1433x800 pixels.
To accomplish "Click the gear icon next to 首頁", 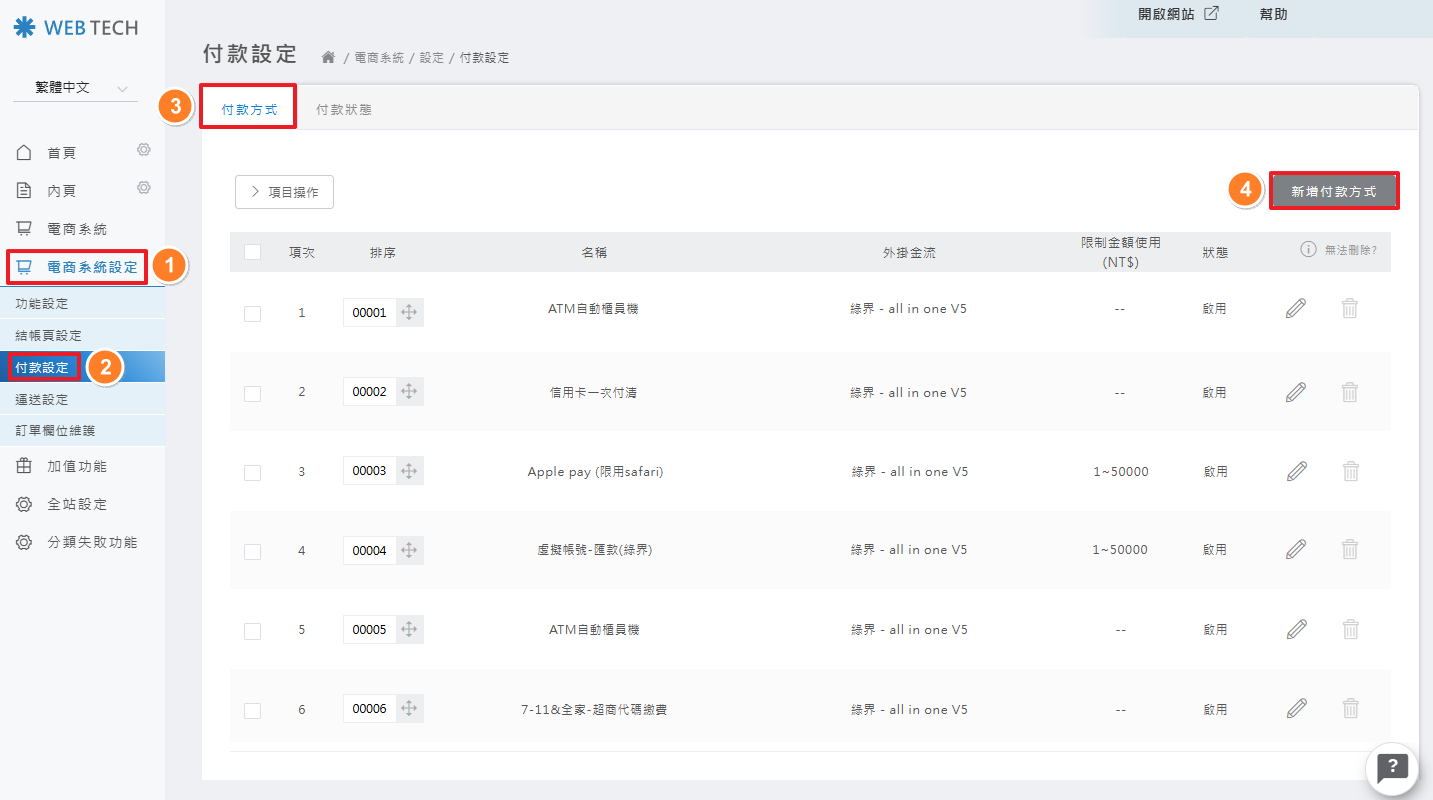I will point(144,150).
